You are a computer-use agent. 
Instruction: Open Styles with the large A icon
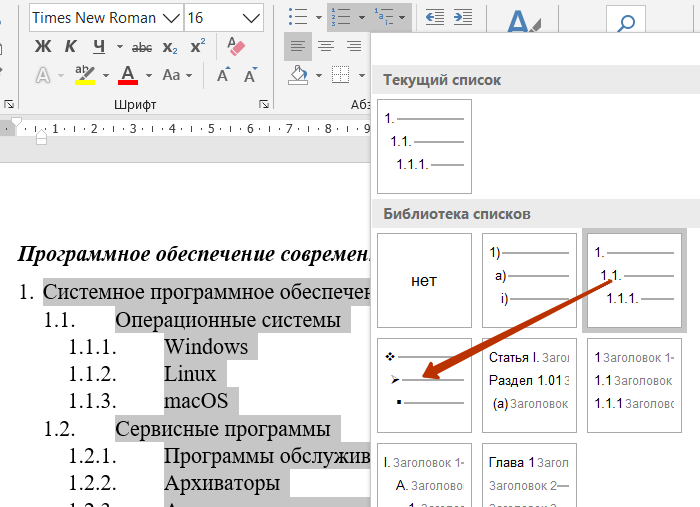click(x=522, y=21)
